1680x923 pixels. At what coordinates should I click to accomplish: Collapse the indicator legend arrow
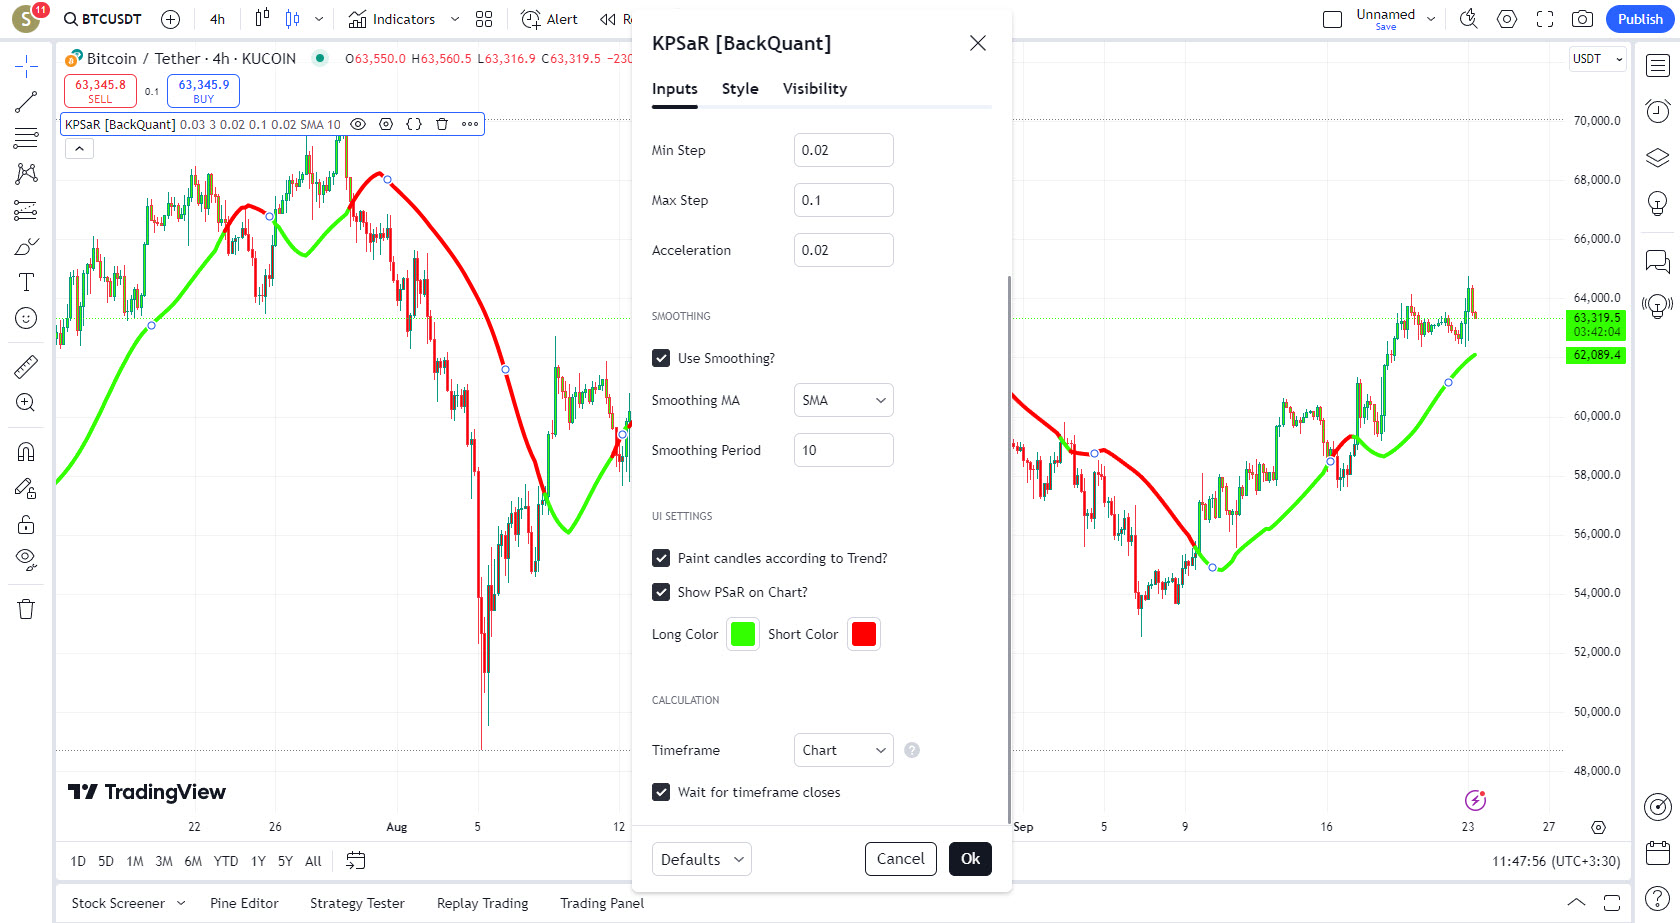79,149
